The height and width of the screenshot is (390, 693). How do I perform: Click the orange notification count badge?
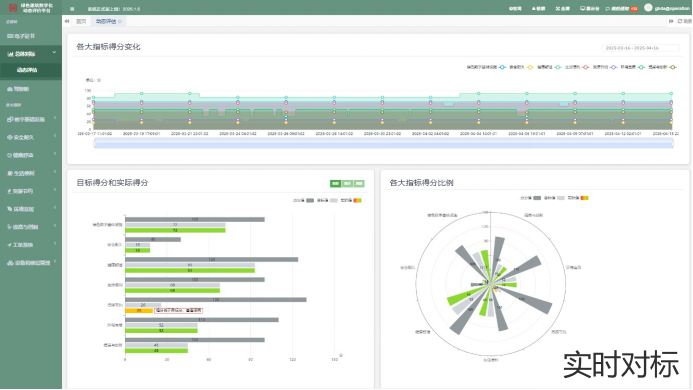tap(634, 8)
